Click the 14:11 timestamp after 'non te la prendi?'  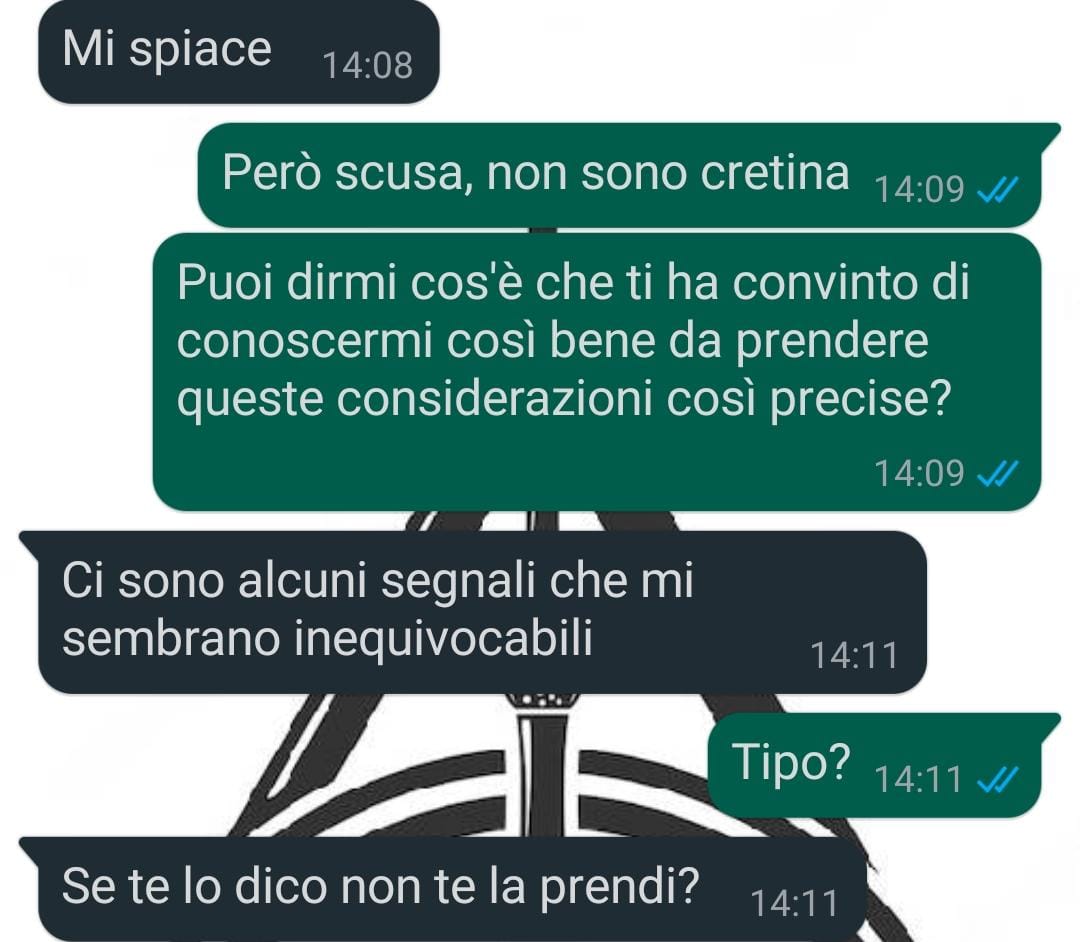click(793, 903)
